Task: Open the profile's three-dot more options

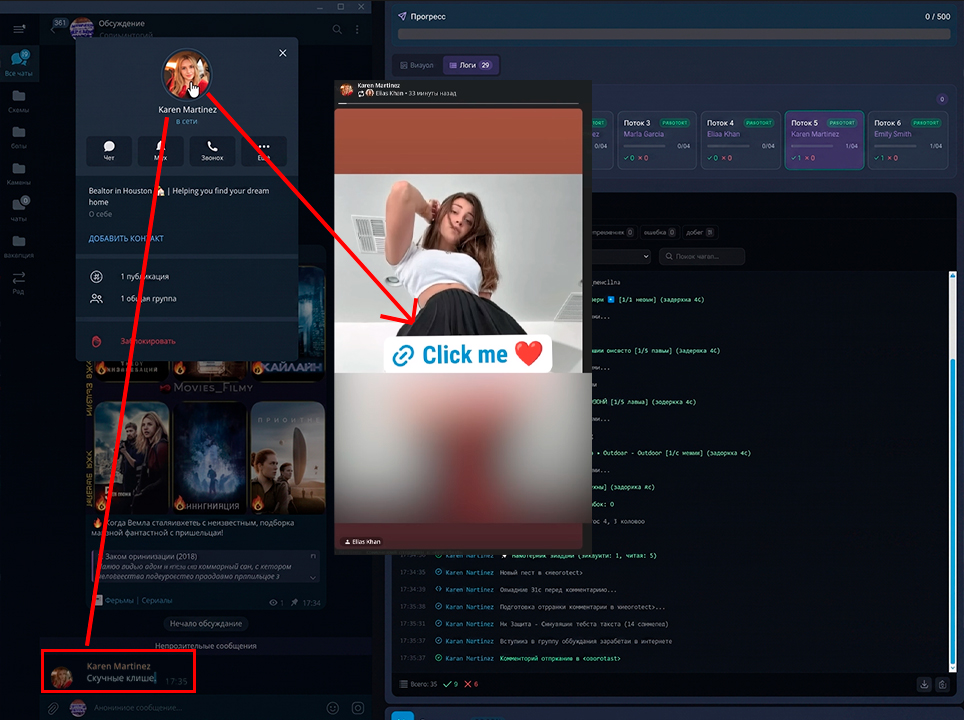Action: coord(264,150)
